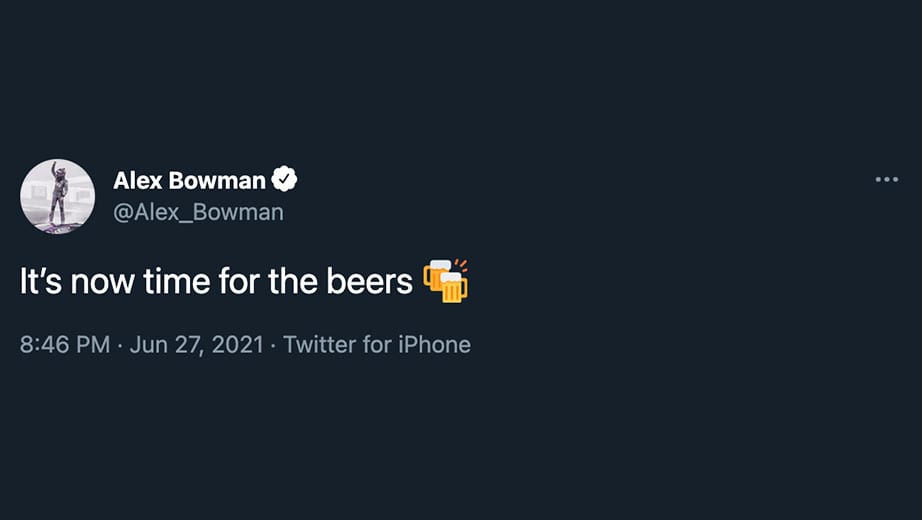Visit the @Alex_Bowman handle link
The width and height of the screenshot is (922, 520).
coord(198,212)
